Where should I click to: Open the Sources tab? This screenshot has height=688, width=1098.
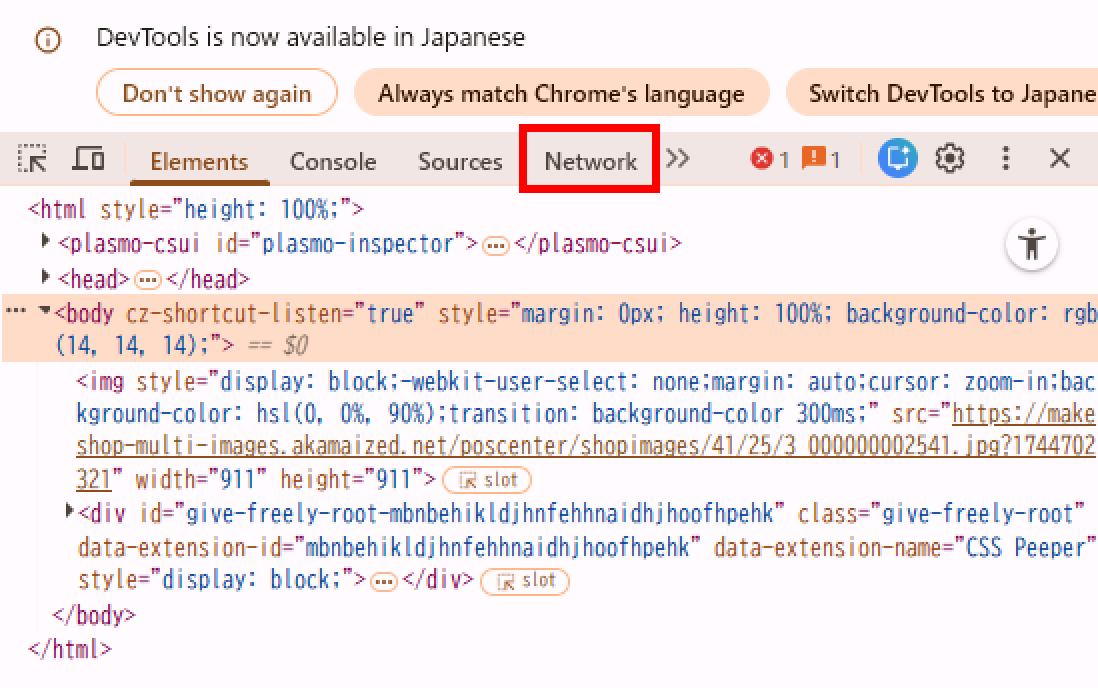point(460,161)
